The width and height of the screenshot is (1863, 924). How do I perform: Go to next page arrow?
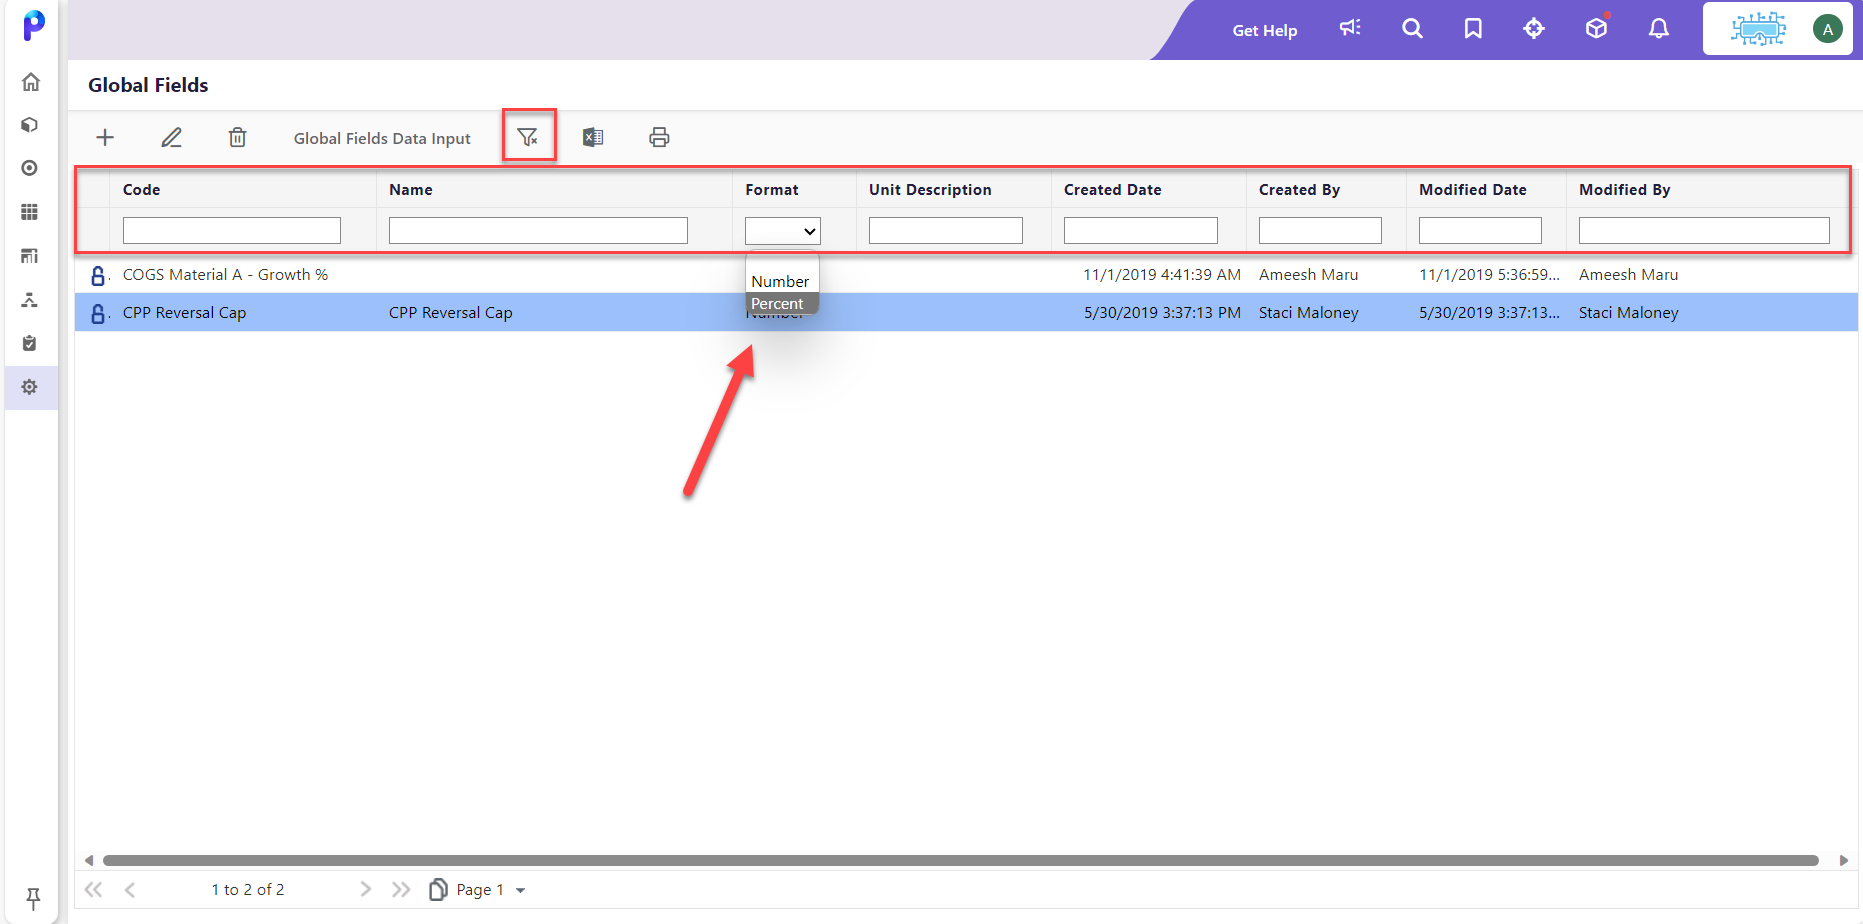365,889
